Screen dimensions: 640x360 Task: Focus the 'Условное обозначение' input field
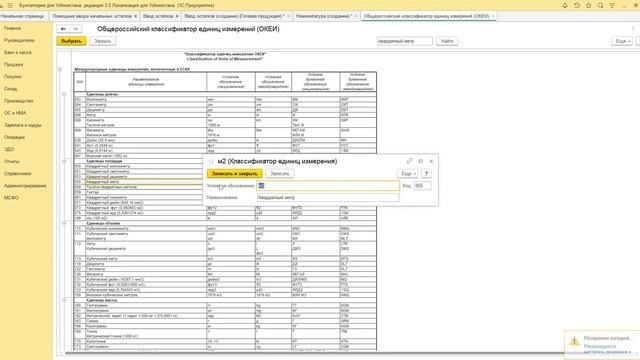[x=328, y=186]
